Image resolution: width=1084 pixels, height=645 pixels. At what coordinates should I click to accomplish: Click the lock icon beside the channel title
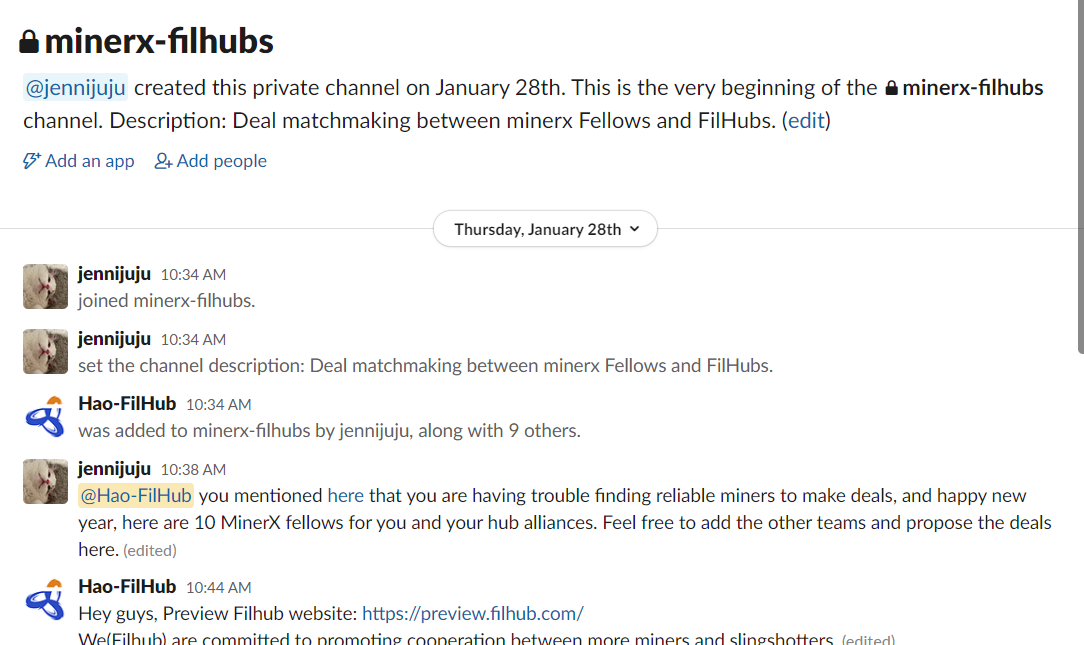coord(29,40)
